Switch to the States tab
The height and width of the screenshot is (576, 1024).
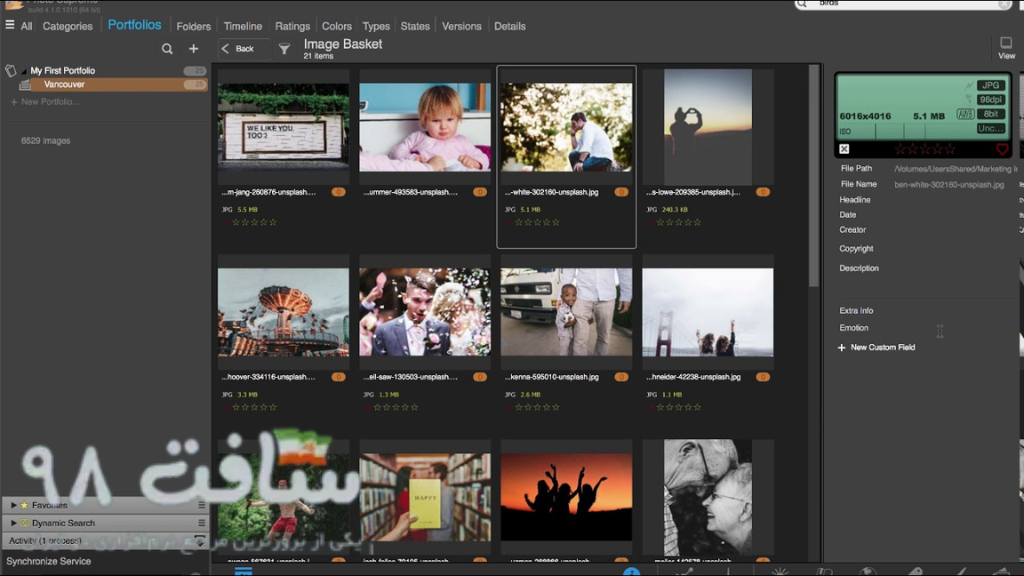(x=415, y=26)
